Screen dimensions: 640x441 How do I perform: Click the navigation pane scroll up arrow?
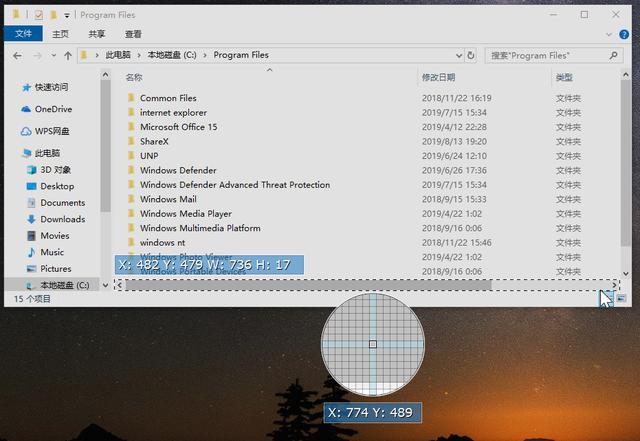click(x=105, y=75)
